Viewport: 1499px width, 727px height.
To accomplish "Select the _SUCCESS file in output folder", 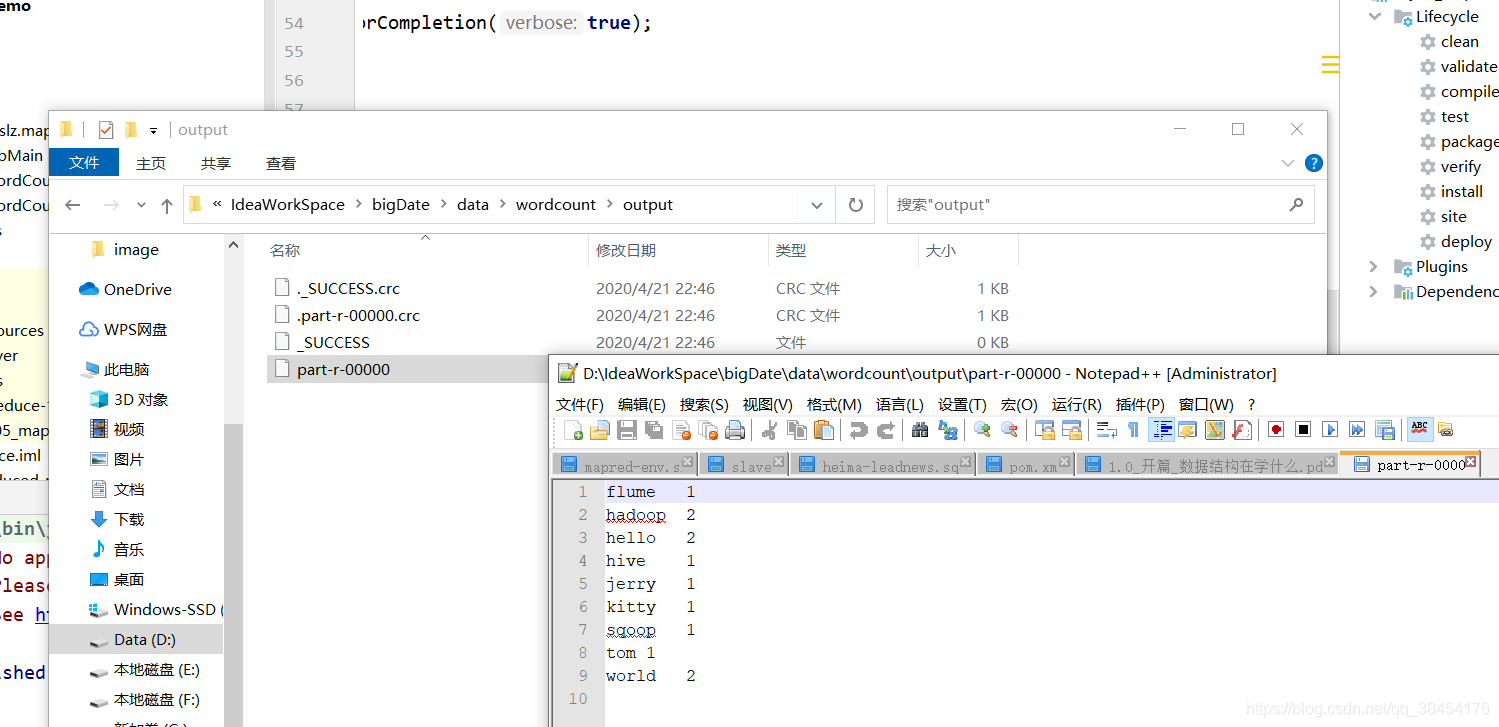I will point(333,342).
